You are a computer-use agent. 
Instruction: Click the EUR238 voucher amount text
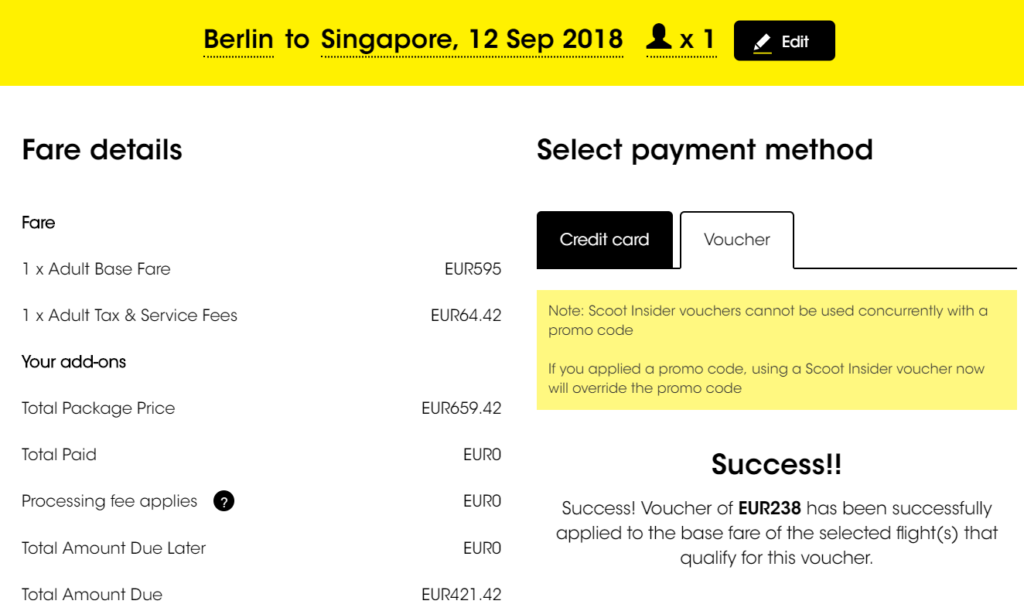[769, 509]
